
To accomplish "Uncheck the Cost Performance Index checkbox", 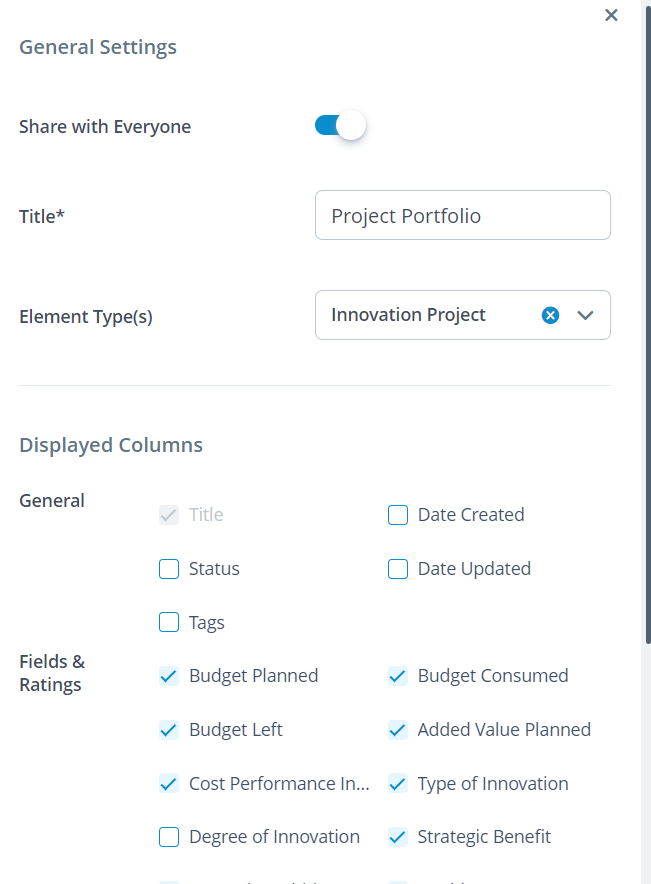I will click(x=169, y=784).
